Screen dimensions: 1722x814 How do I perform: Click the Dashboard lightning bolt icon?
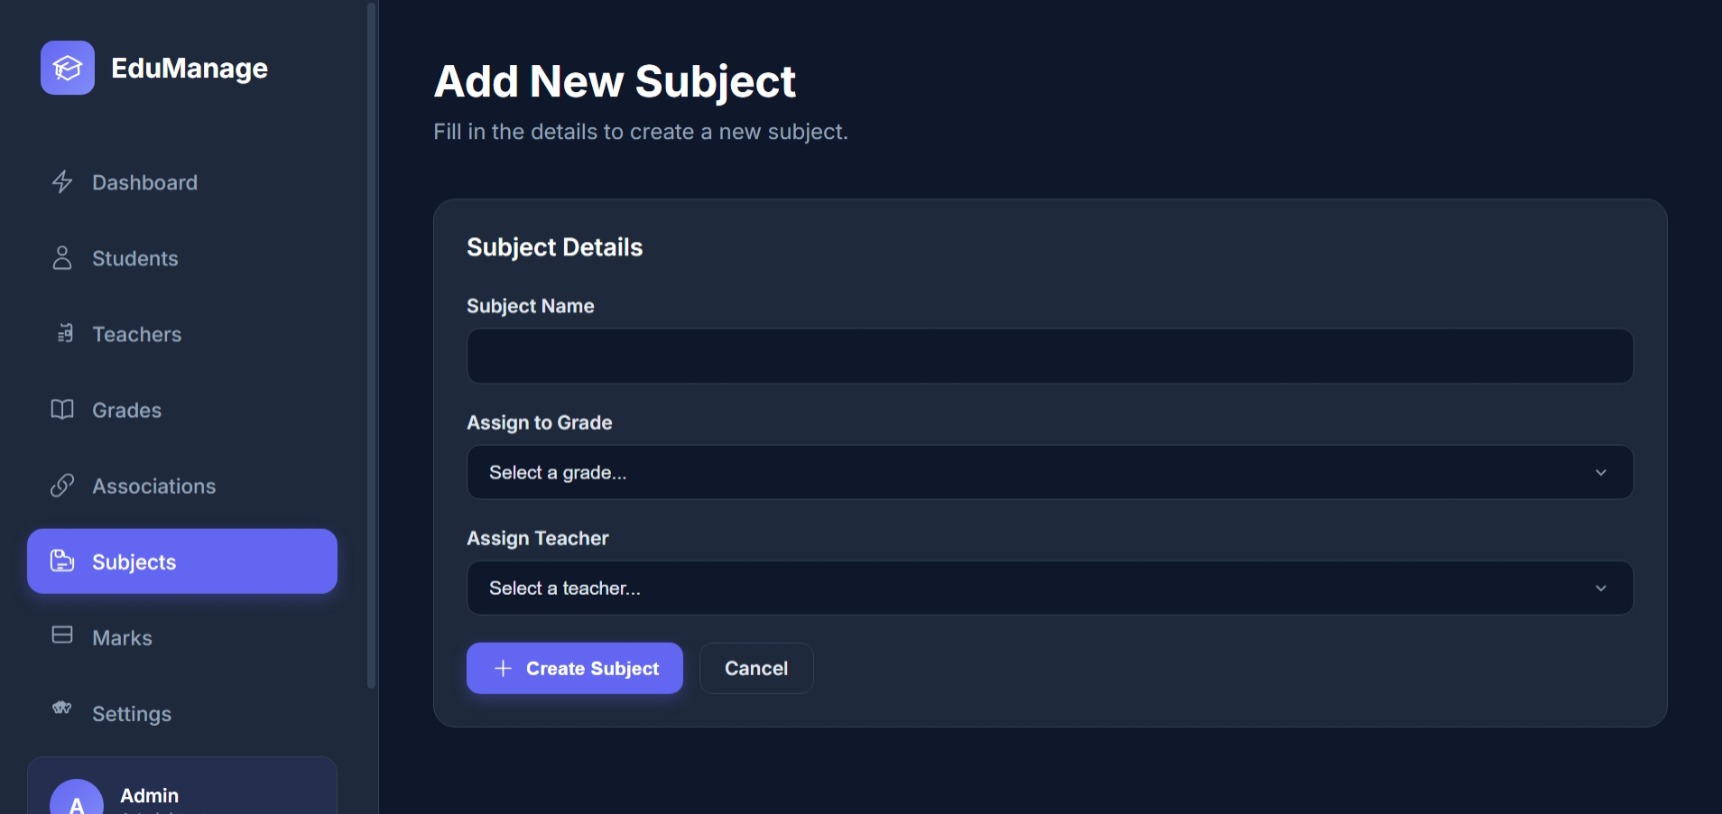coord(62,182)
